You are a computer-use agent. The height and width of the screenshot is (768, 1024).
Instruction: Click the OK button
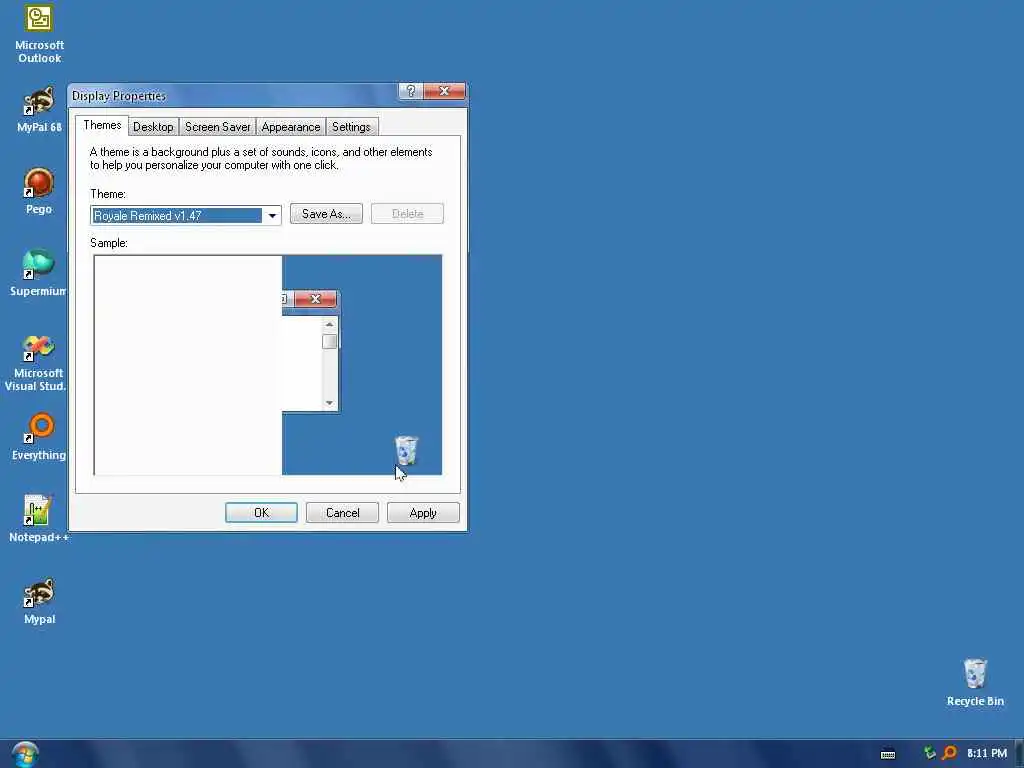pos(261,513)
